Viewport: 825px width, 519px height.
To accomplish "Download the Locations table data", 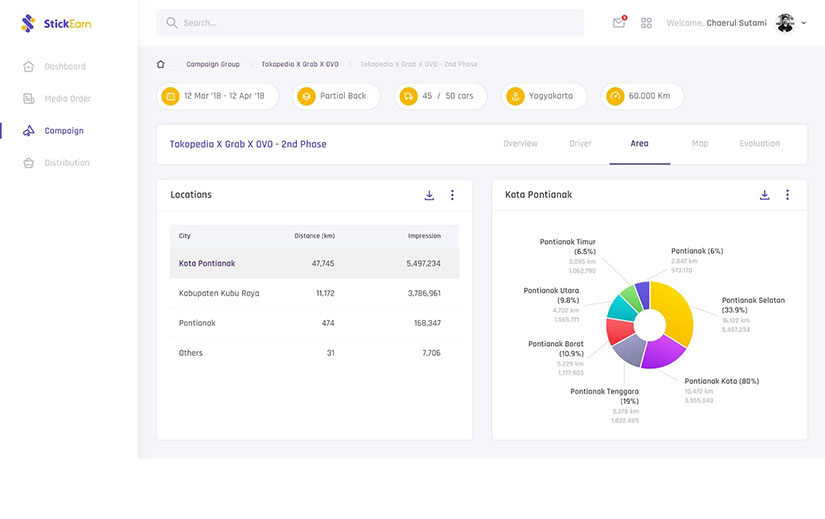I will [429, 195].
